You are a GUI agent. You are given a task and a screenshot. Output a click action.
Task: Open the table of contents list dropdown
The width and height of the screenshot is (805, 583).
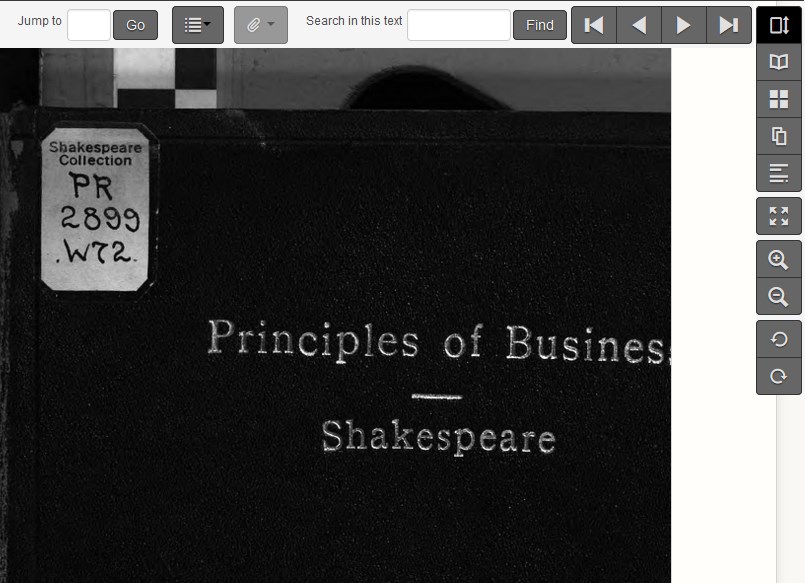tap(198, 25)
